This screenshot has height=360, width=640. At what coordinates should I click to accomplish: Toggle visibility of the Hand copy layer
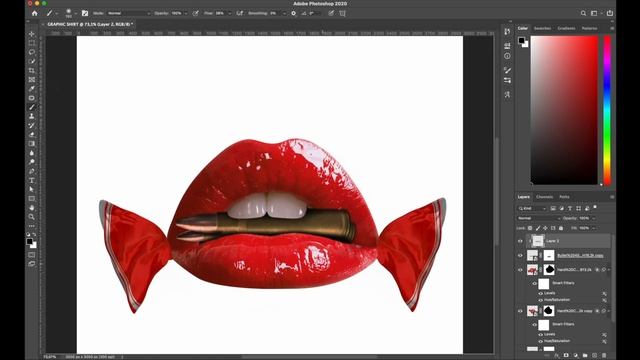pos(520,311)
